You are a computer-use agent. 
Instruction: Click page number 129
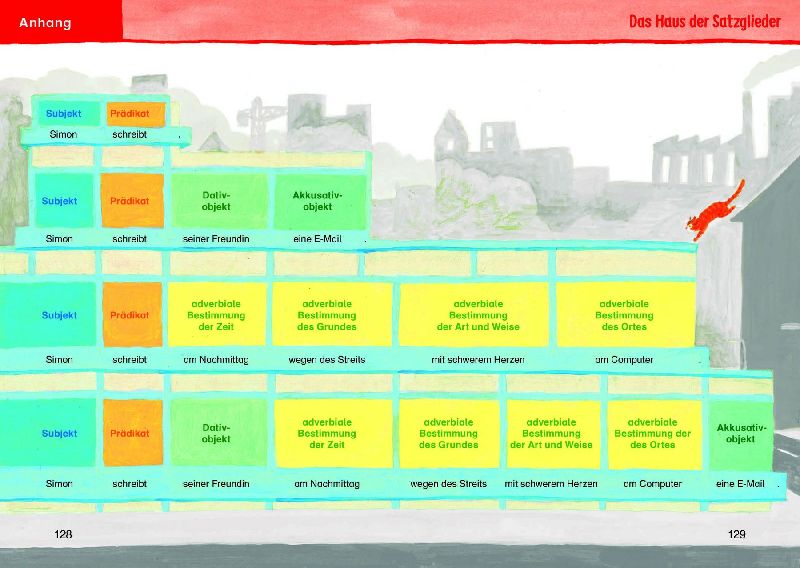[737, 534]
